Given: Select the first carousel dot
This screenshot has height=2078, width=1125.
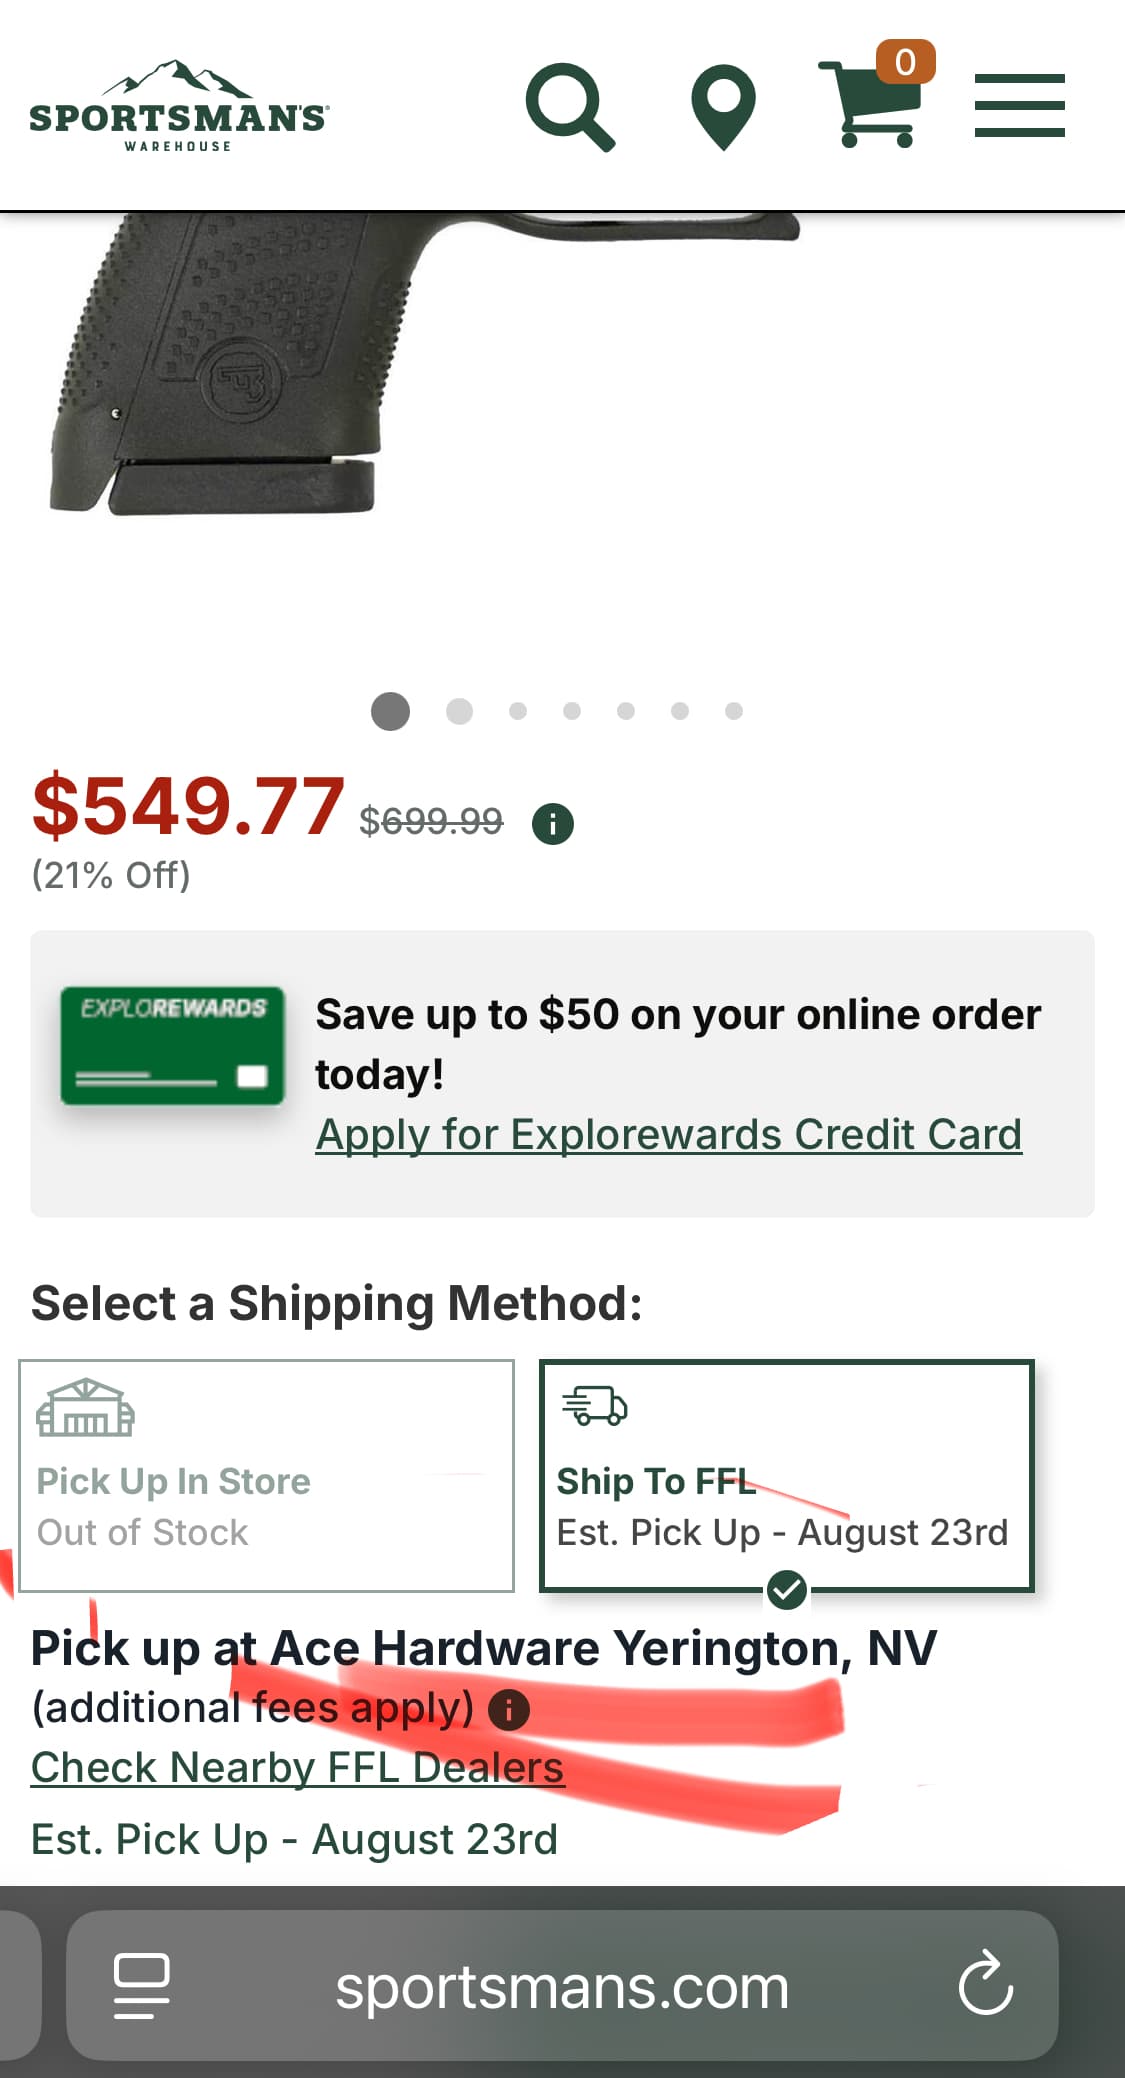Looking at the screenshot, I should [390, 711].
